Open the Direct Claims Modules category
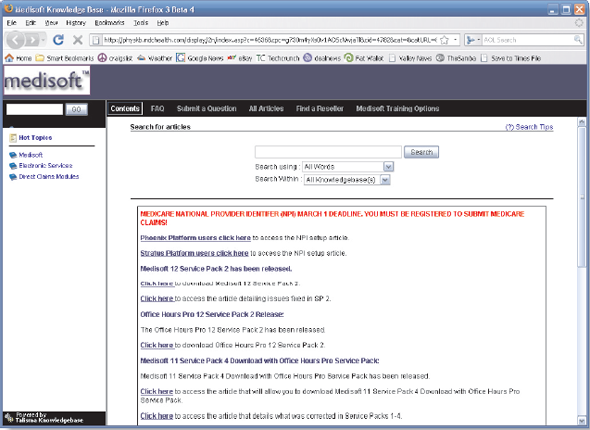590x430 pixels. point(49,176)
